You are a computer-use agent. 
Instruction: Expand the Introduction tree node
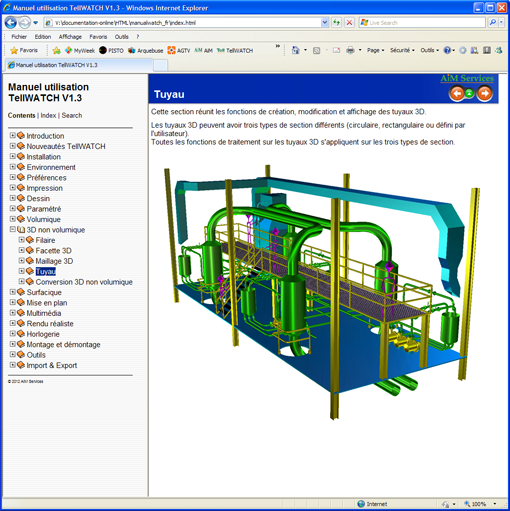pyautogui.click(x=12, y=135)
